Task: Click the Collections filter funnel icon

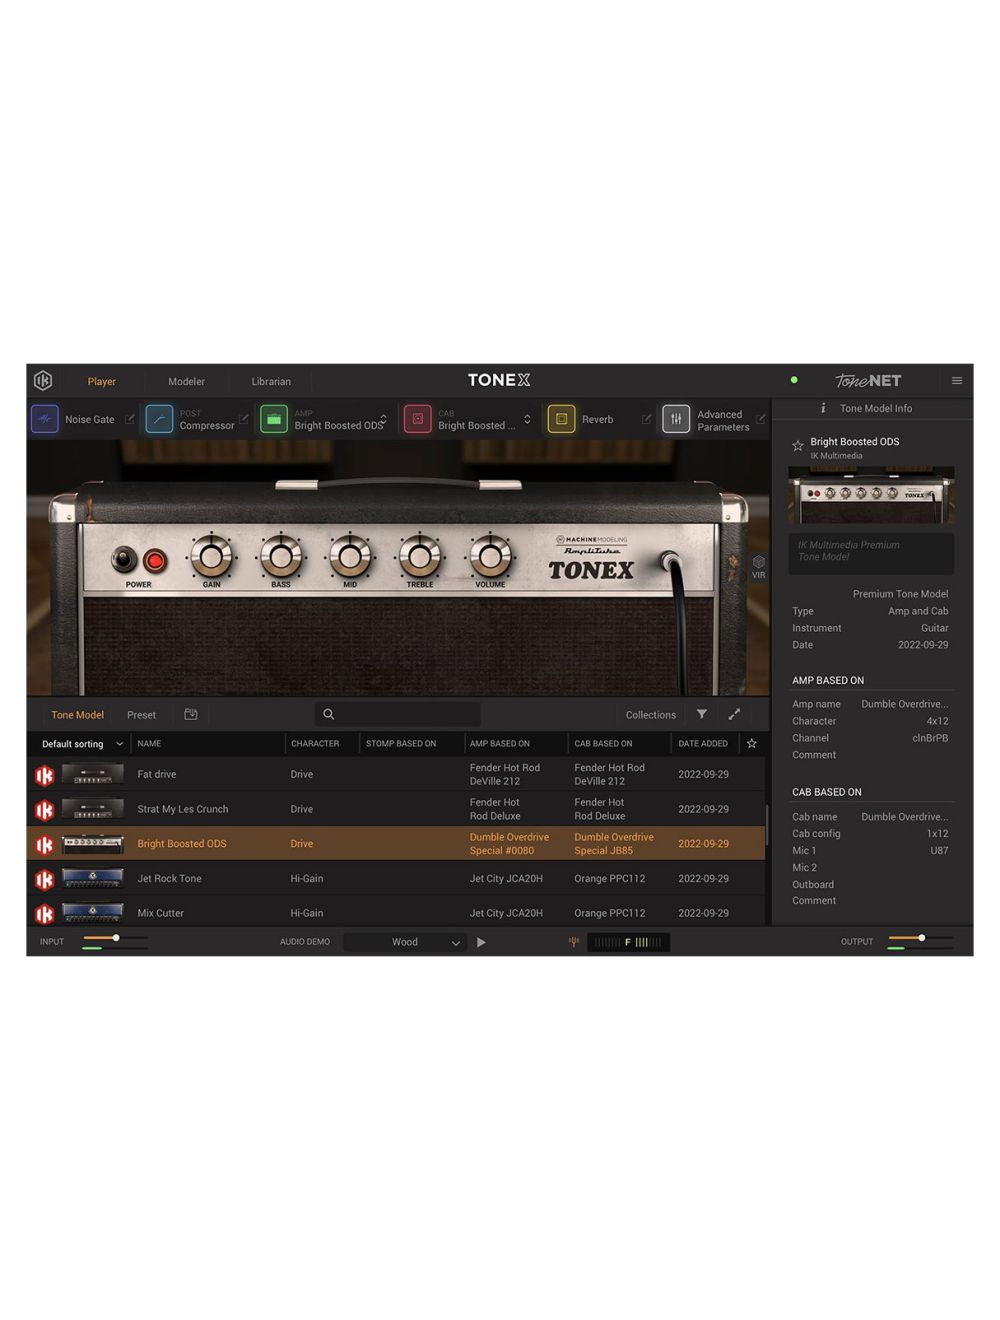Action: click(x=701, y=714)
